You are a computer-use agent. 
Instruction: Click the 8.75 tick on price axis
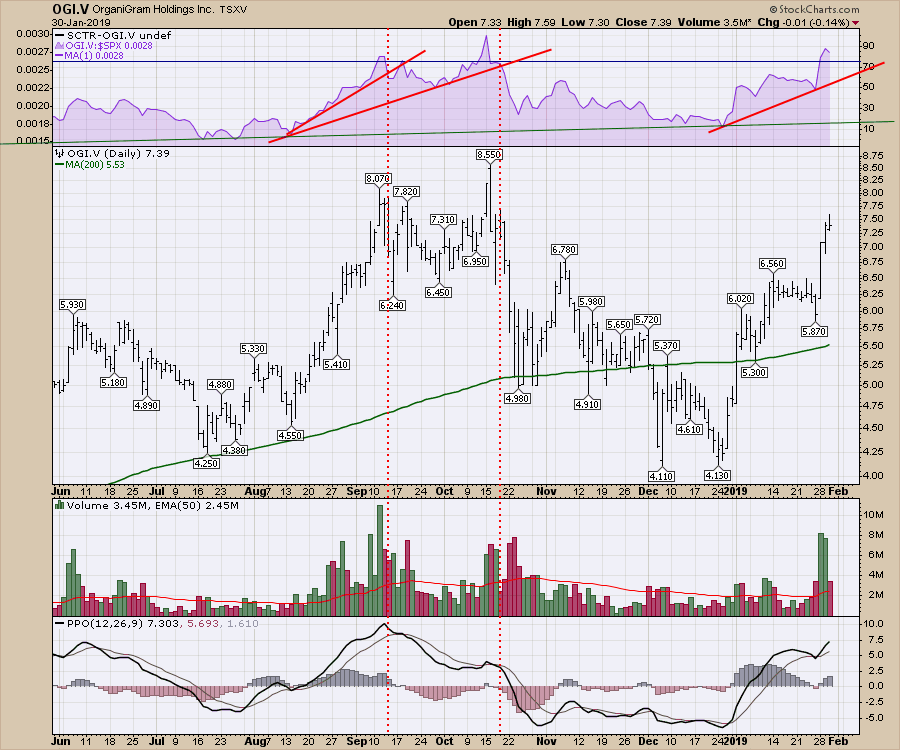[x=872, y=156]
